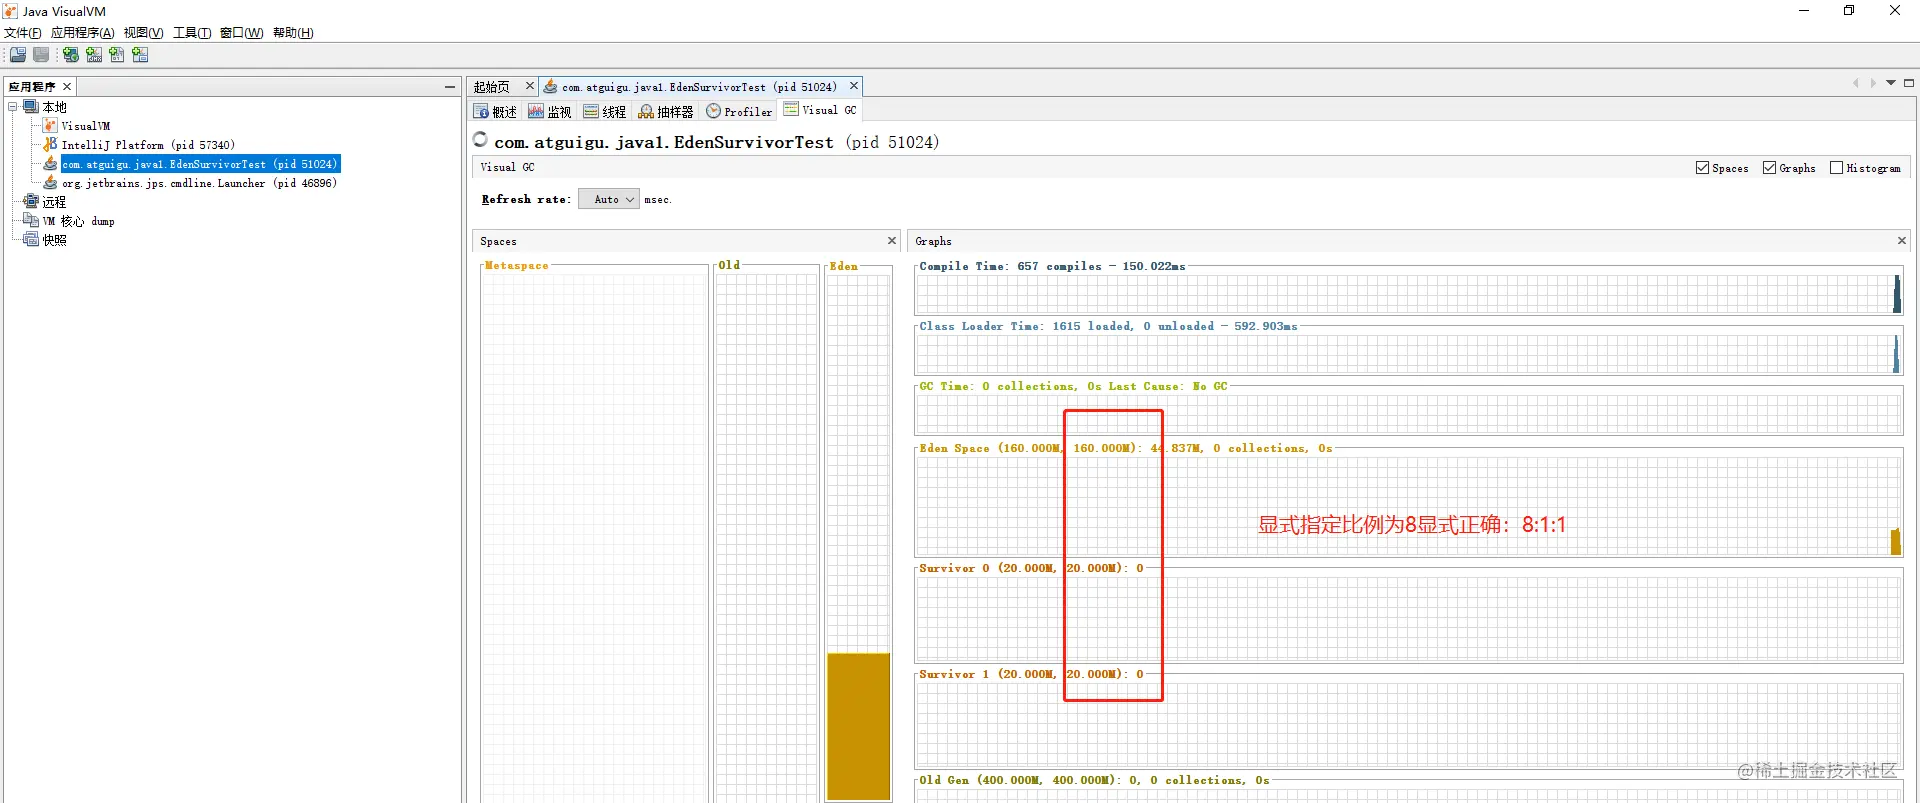
Task: Select the VM 核心 dump node
Action: 78,220
